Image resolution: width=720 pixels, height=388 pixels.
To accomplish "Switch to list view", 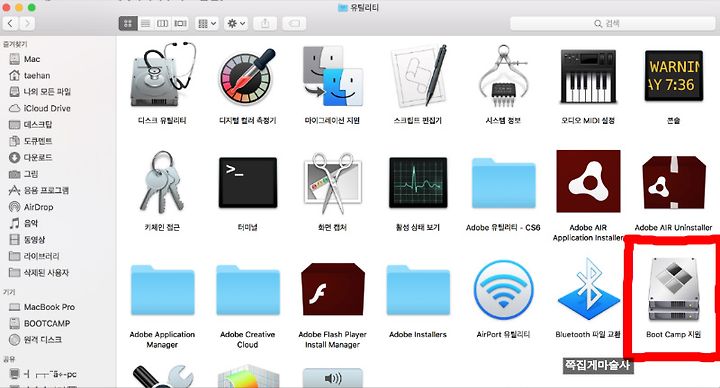I will point(145,23).
